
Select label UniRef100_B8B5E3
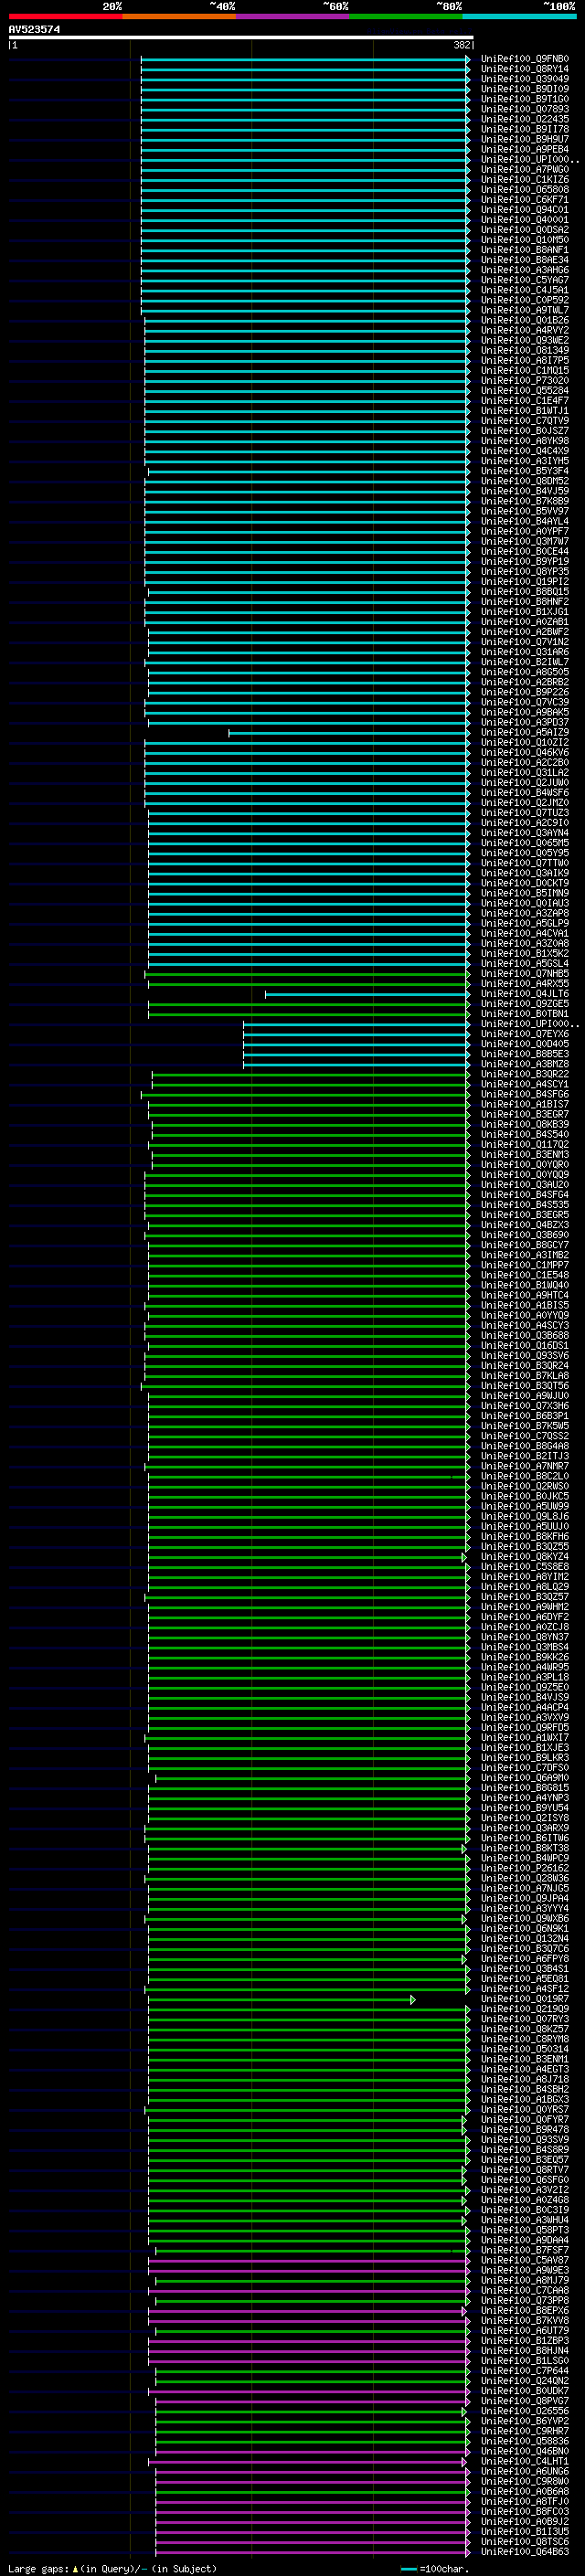(x=525, y=1054)
